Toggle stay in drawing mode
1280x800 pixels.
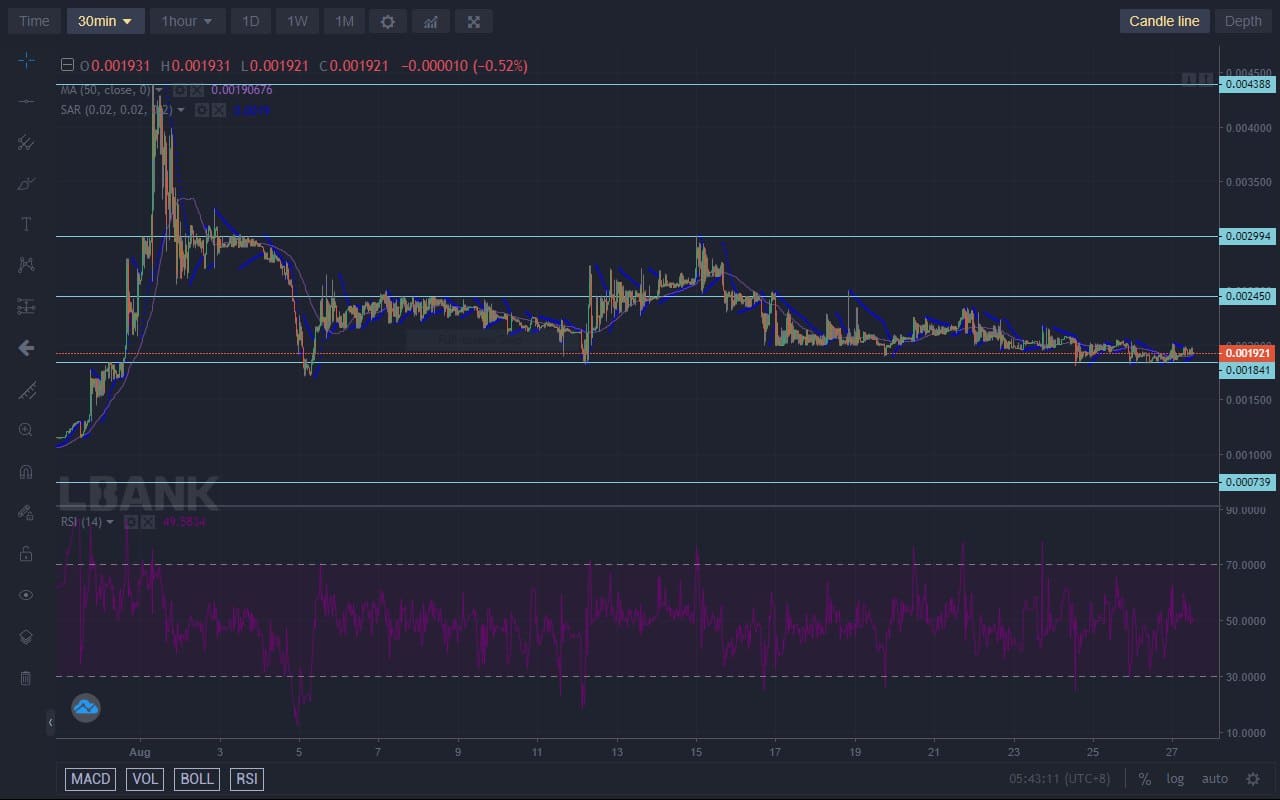coord(26,512)
